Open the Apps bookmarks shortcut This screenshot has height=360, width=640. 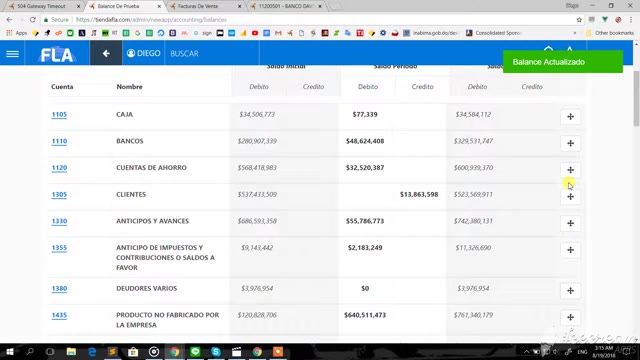pyautogui.click(x=16, y=33)
